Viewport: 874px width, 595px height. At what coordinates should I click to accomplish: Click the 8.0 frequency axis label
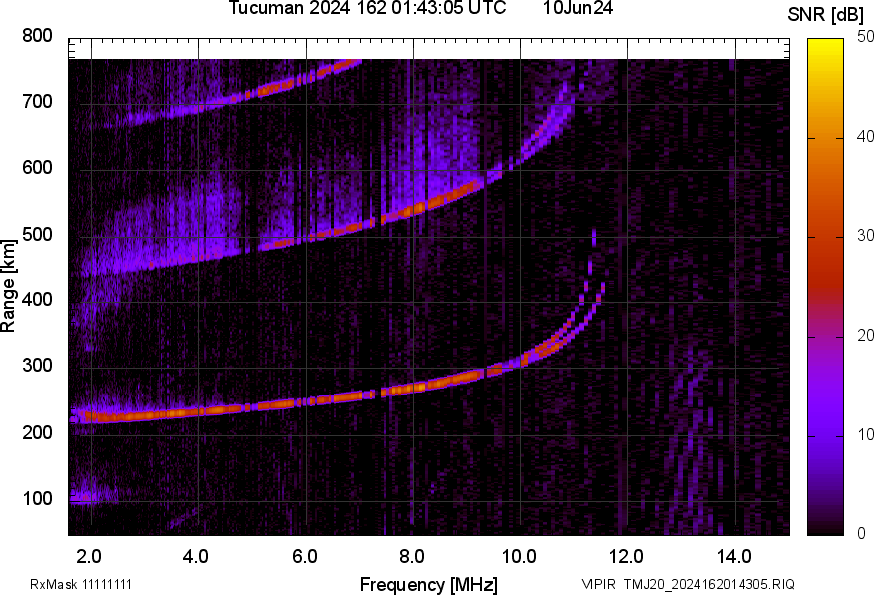(x=411, y=557)
